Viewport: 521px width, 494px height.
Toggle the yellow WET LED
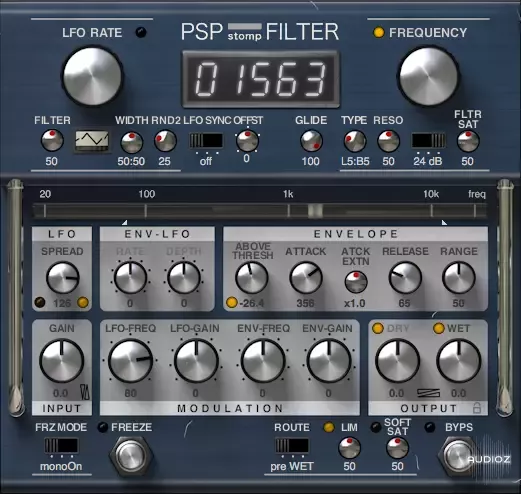(x=439, y=328)
